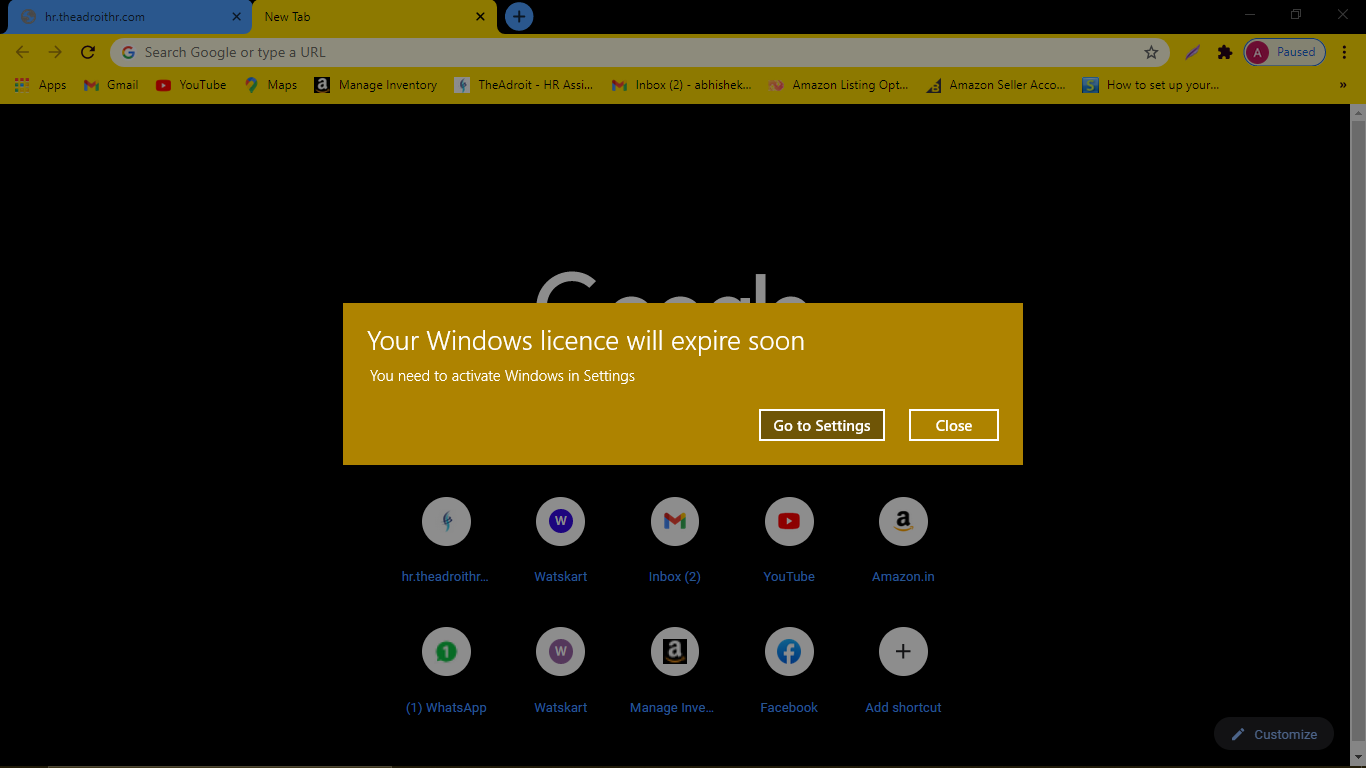
Task: Open the new tab plus button
Action: pyautogui.click(x=519, y=16)
